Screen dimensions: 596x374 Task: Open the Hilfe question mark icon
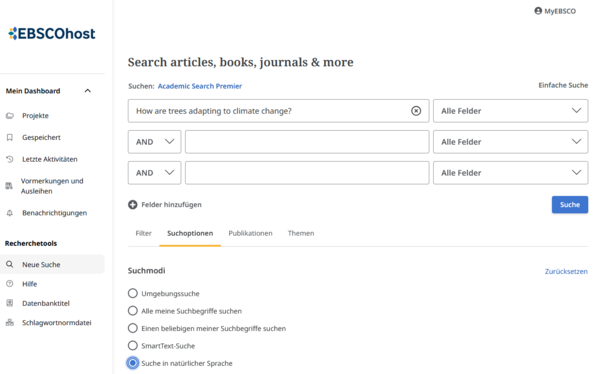(10, 284)
